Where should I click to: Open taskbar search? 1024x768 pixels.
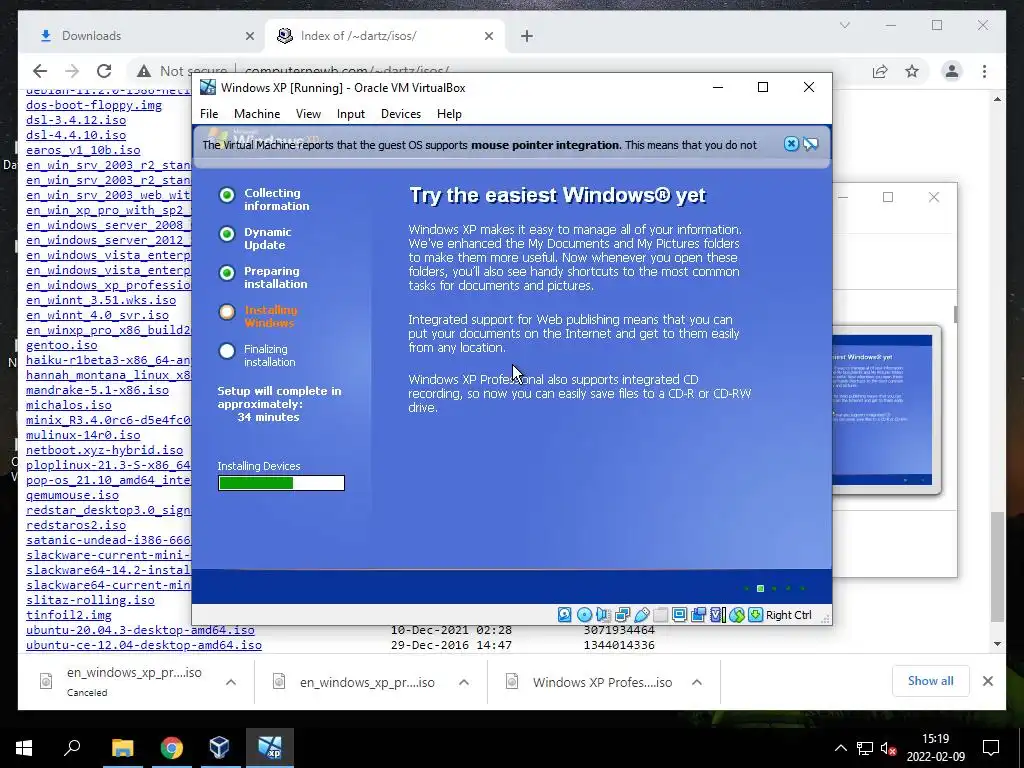click(72, 748)
